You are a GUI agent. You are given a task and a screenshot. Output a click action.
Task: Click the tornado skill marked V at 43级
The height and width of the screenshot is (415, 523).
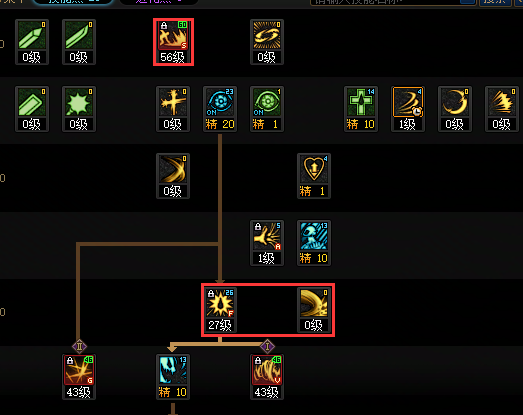tap(267, 377)
